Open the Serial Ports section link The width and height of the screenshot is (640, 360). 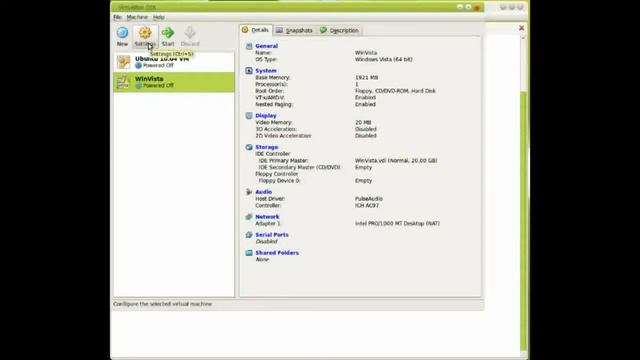click(272, 235)
